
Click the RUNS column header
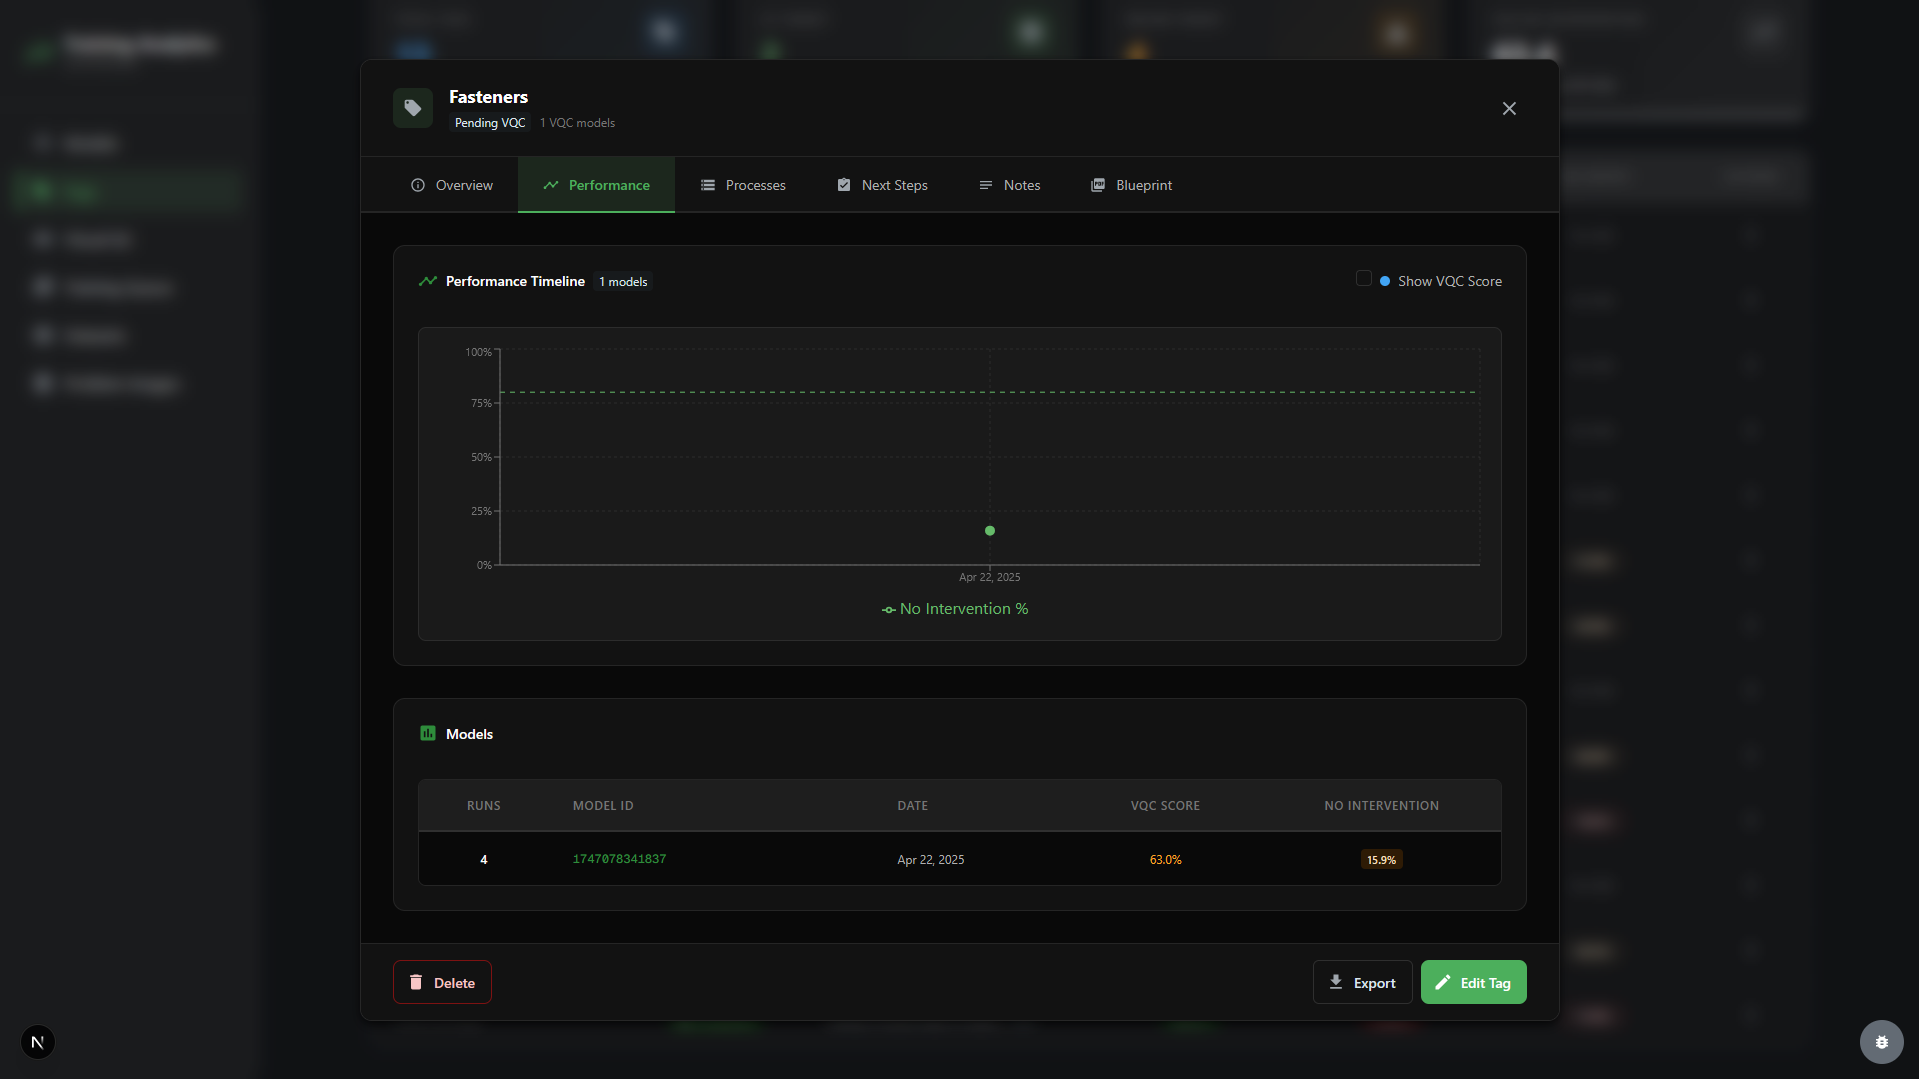coord(484,806)
